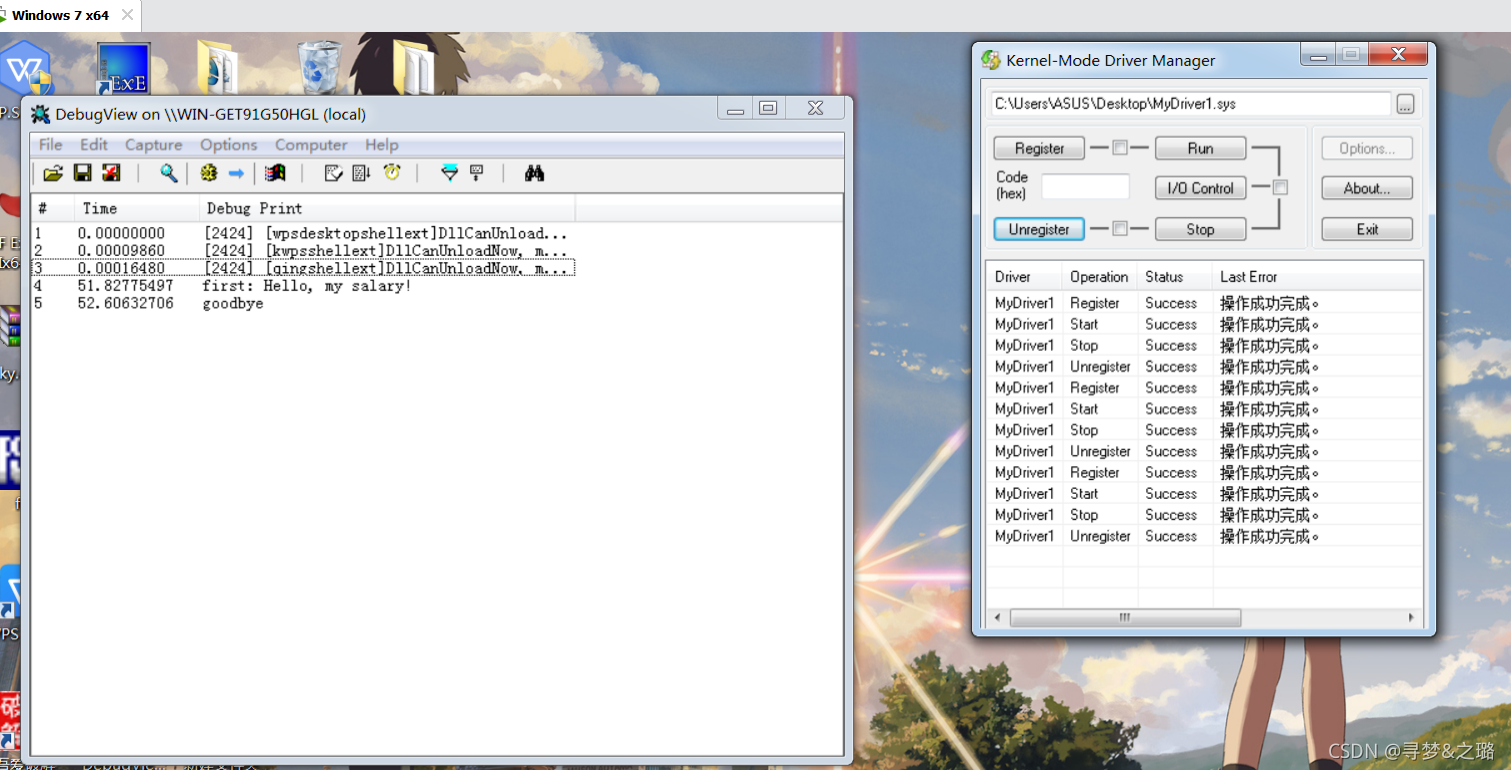Click the red X icon beside the DebugView Save icon
1511x770 pixels.
coord(111,173)
